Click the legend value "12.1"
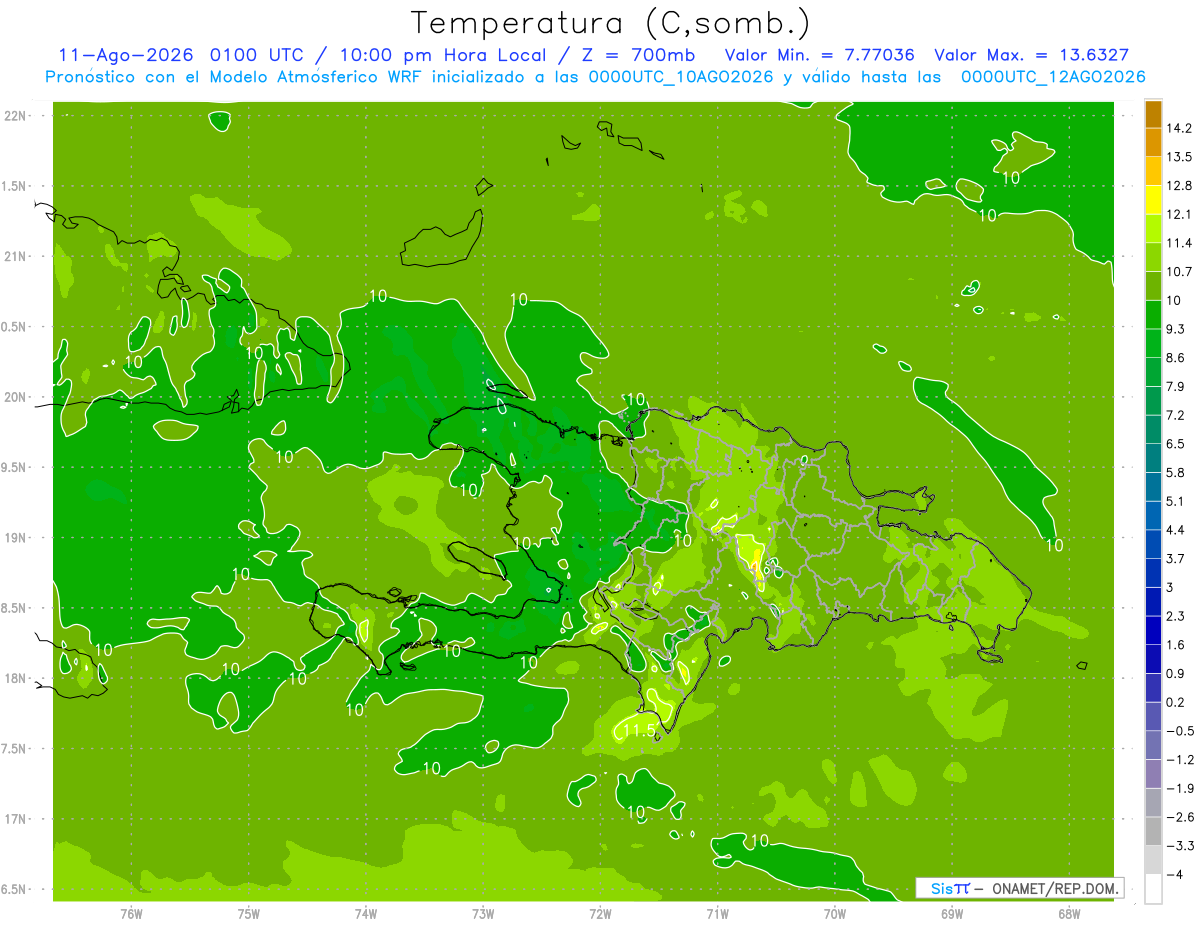 pos(1180,214)
